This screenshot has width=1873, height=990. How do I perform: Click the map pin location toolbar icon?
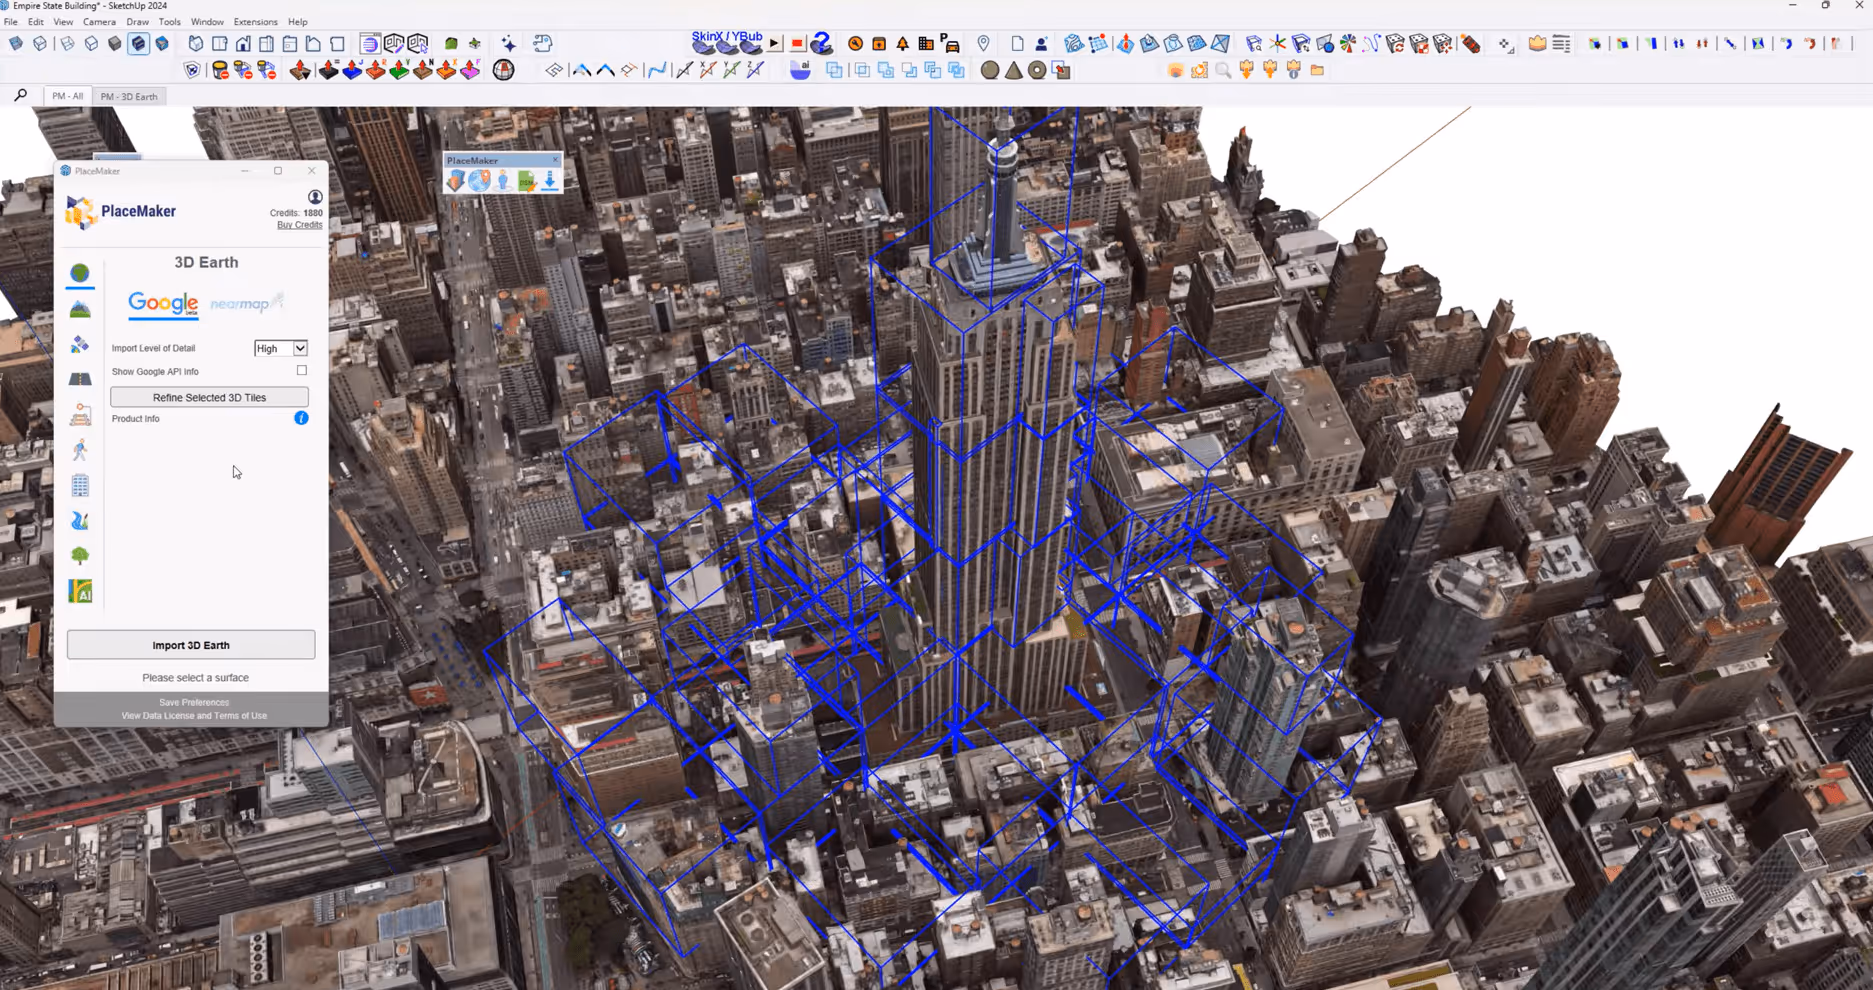[x=984, y=43]
